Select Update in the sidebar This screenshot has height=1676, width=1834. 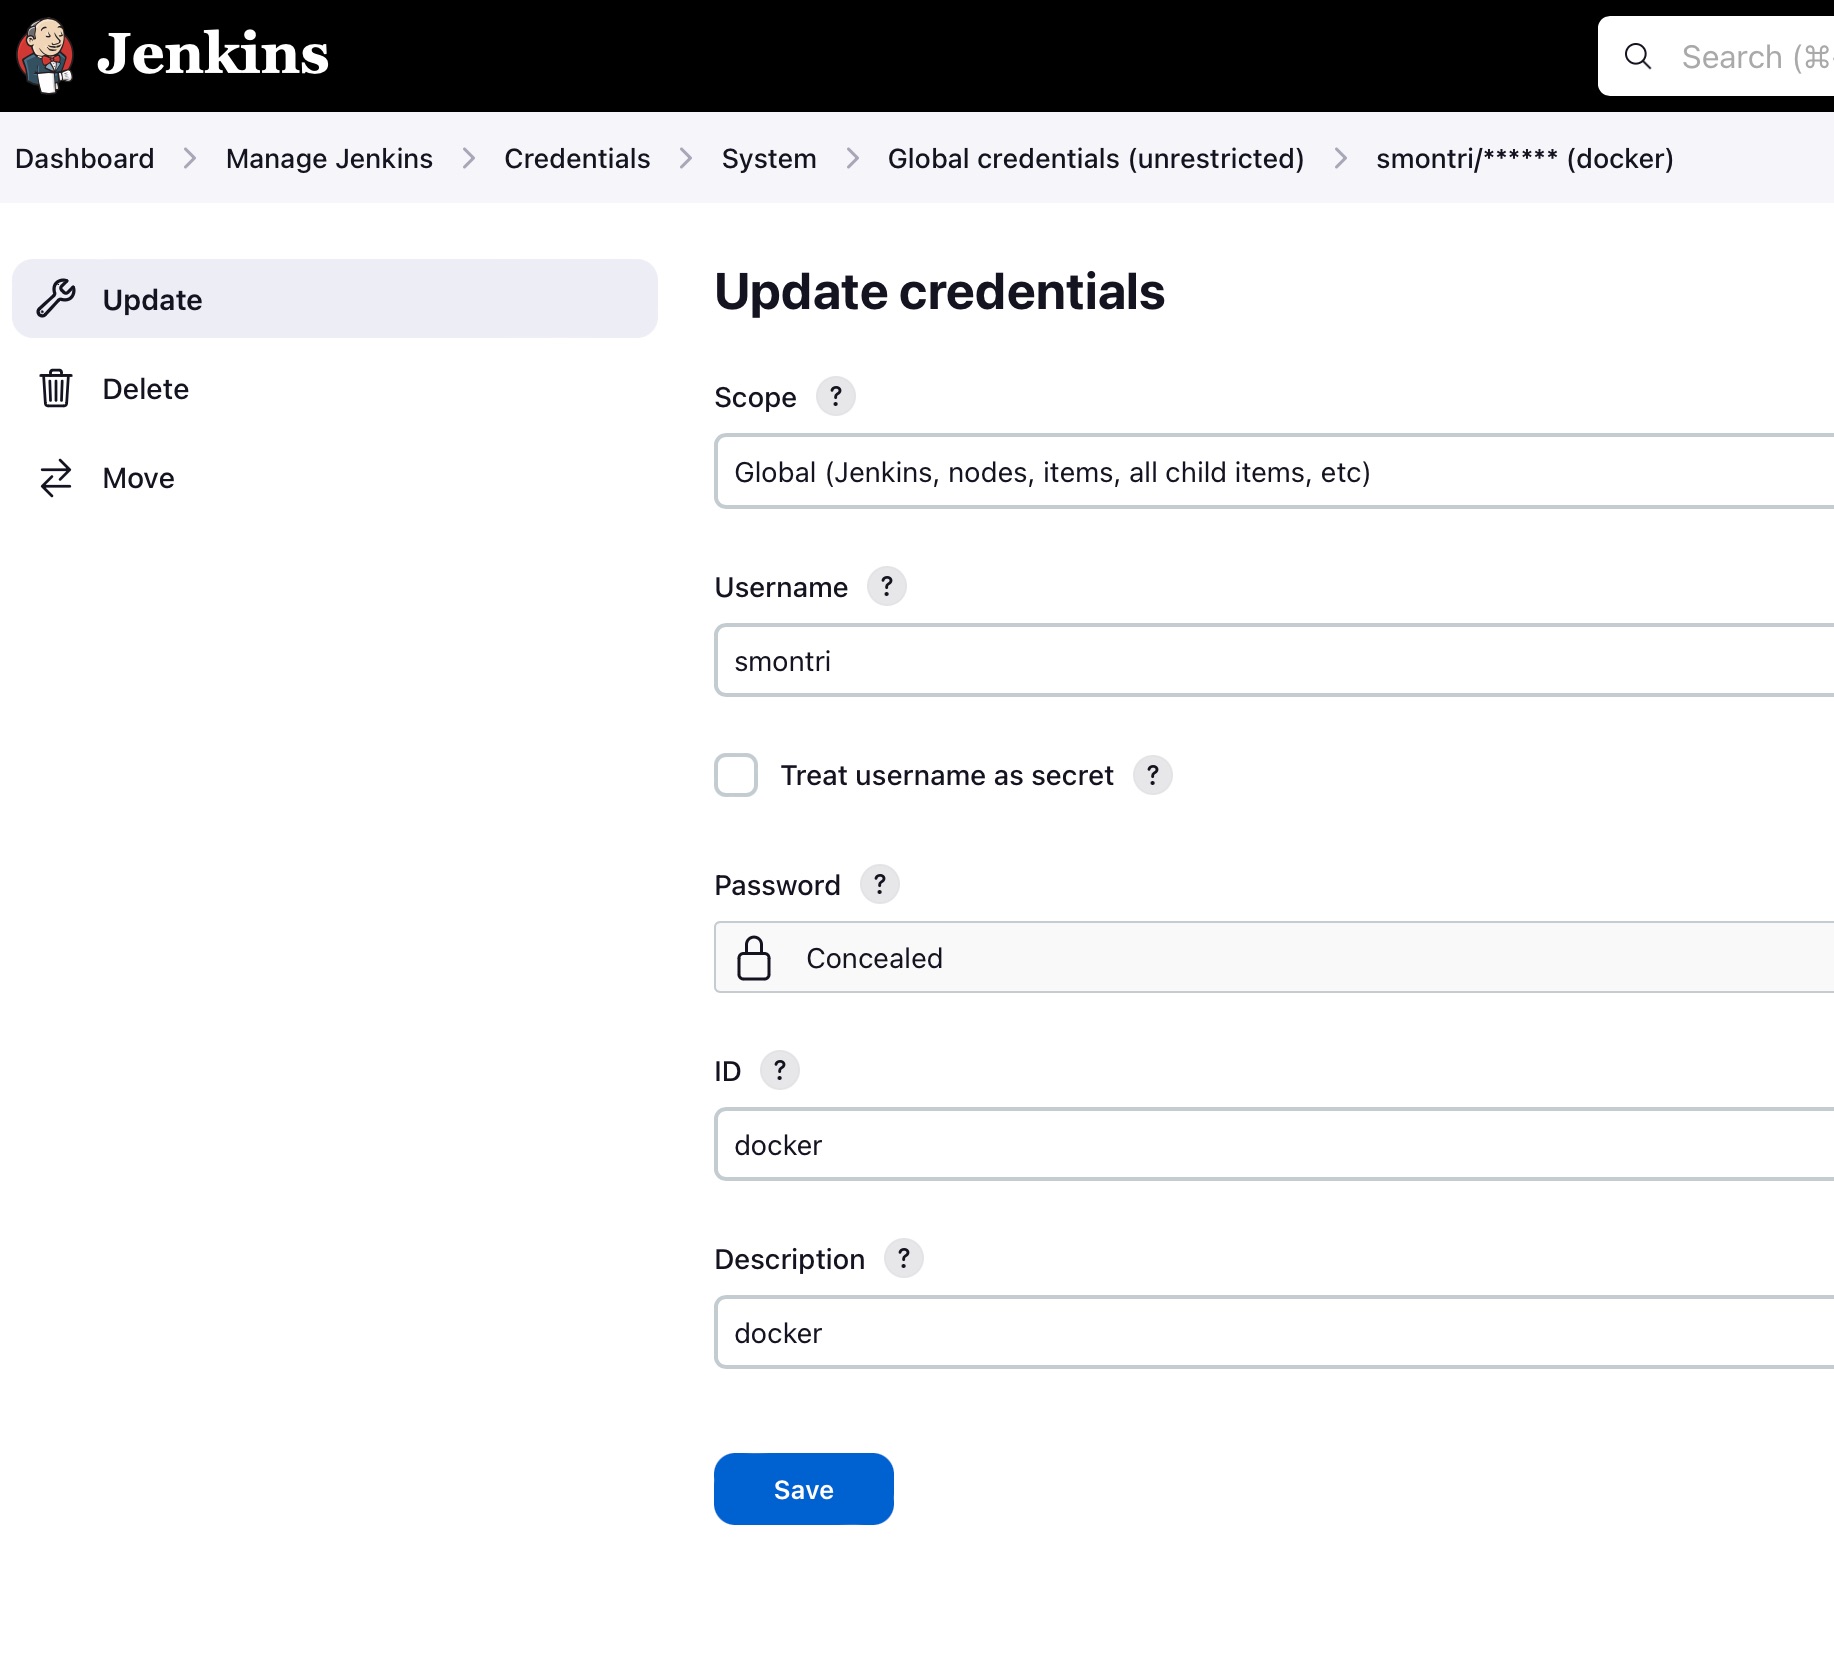(335, 299)
